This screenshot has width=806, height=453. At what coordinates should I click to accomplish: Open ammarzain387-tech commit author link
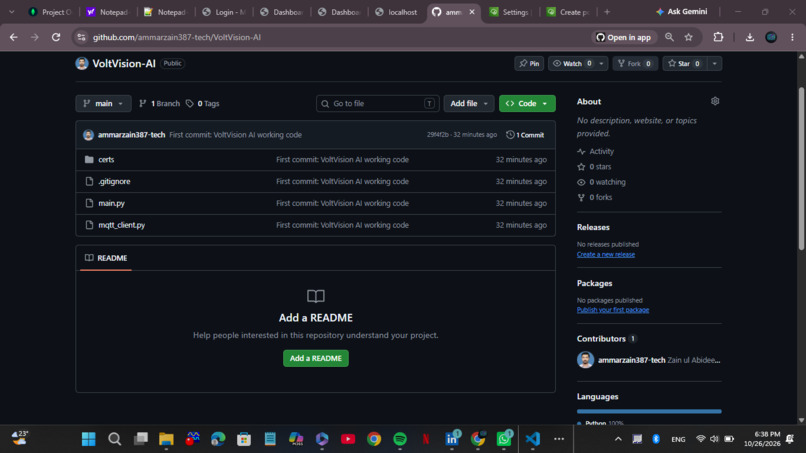click(x=131, y=135)
